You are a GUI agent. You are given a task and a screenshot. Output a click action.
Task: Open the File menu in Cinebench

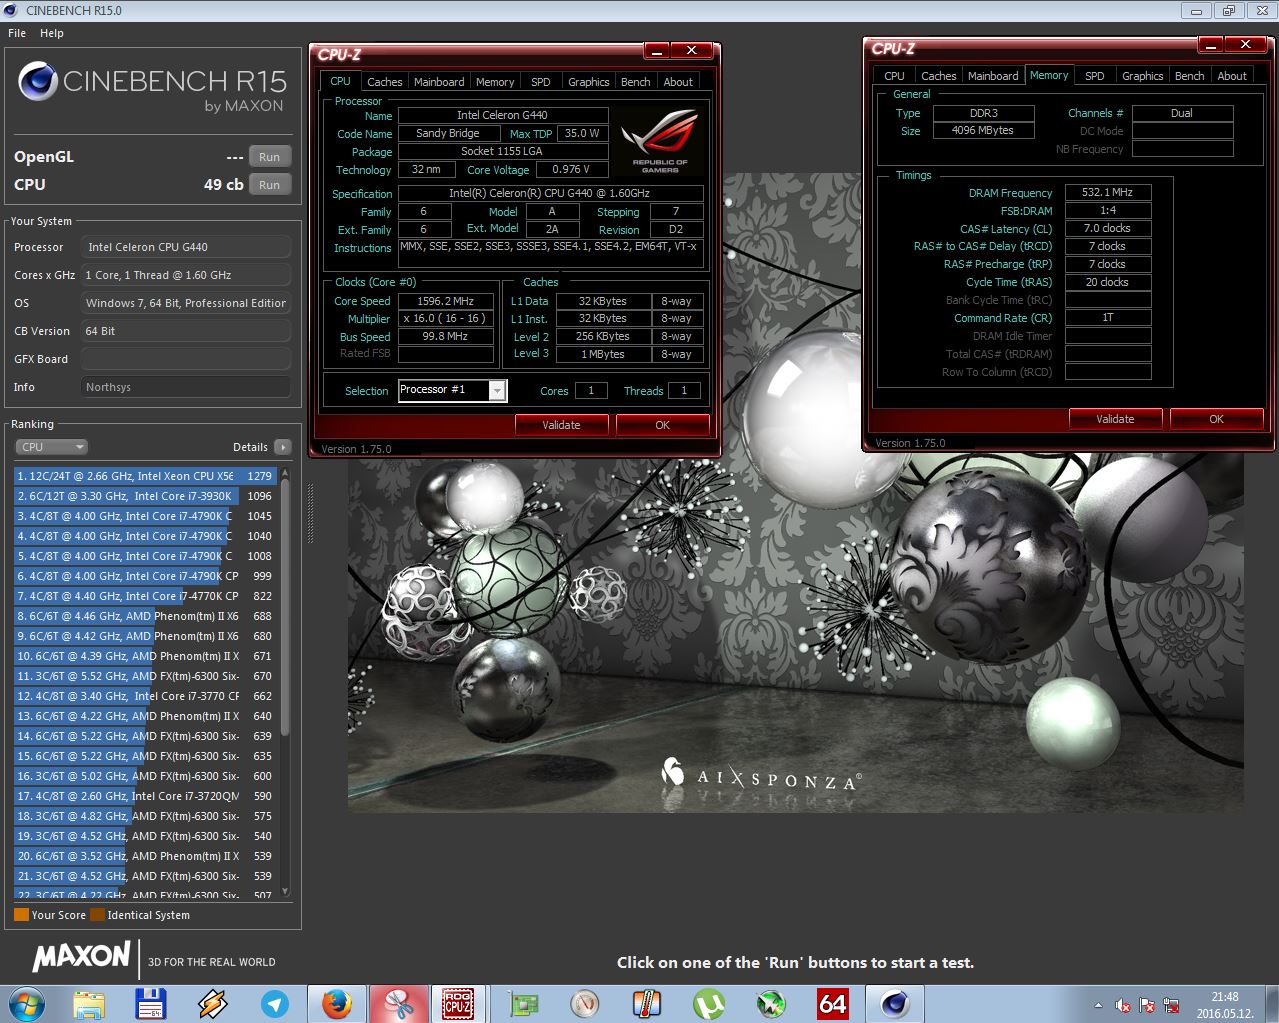(17, 33)
